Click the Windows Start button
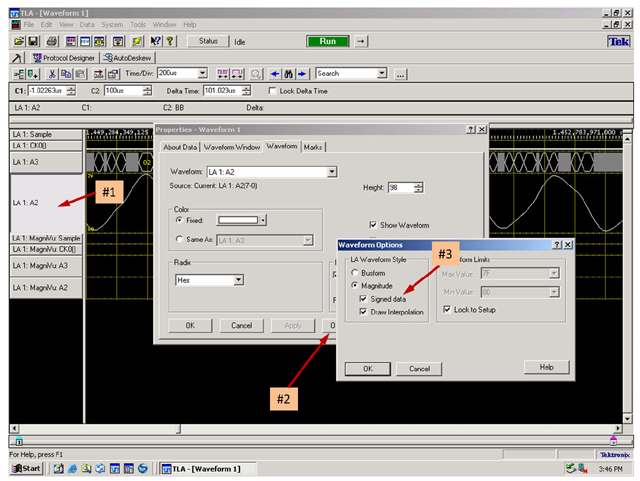640x481 pixels. point(26,468)
